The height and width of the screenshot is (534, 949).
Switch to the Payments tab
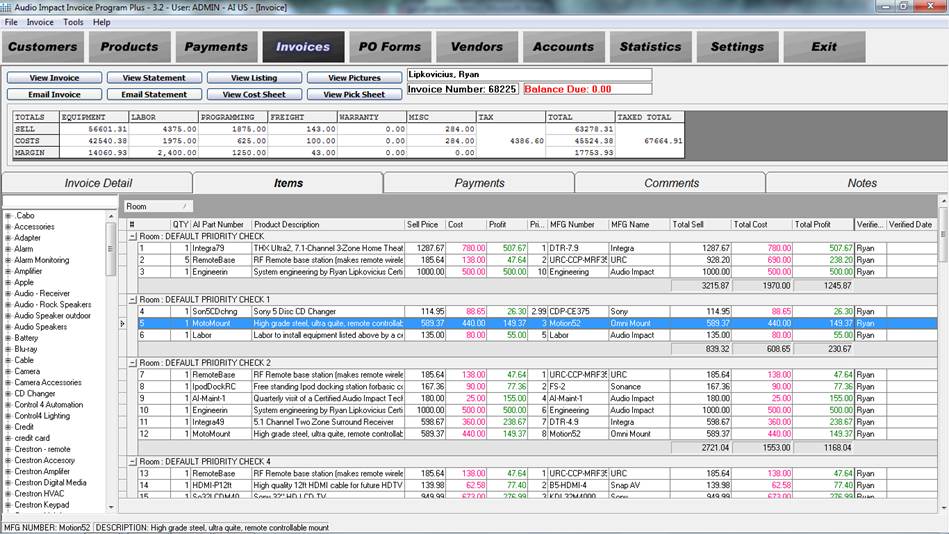coord(479,183)
